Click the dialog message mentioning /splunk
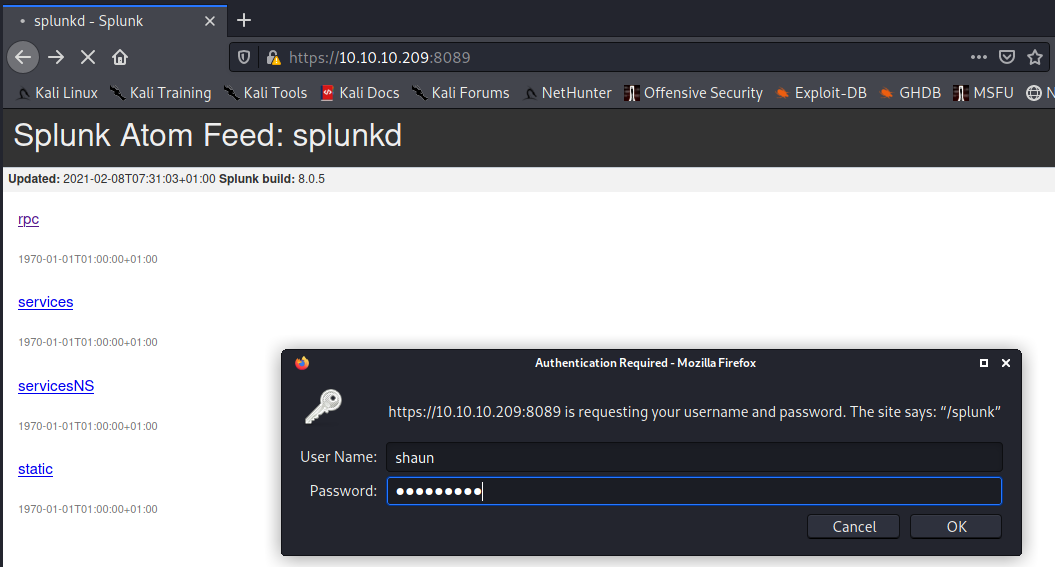This screenshot has height=567, width=1055. point(694,412)
